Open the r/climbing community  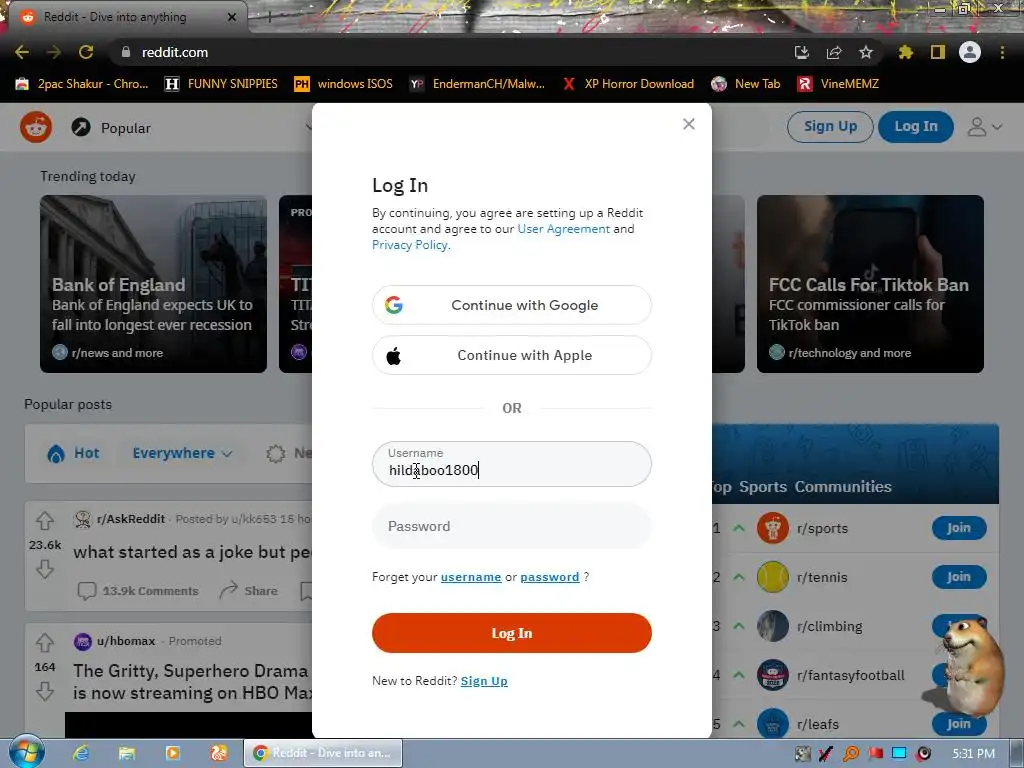tap(829, 626)
